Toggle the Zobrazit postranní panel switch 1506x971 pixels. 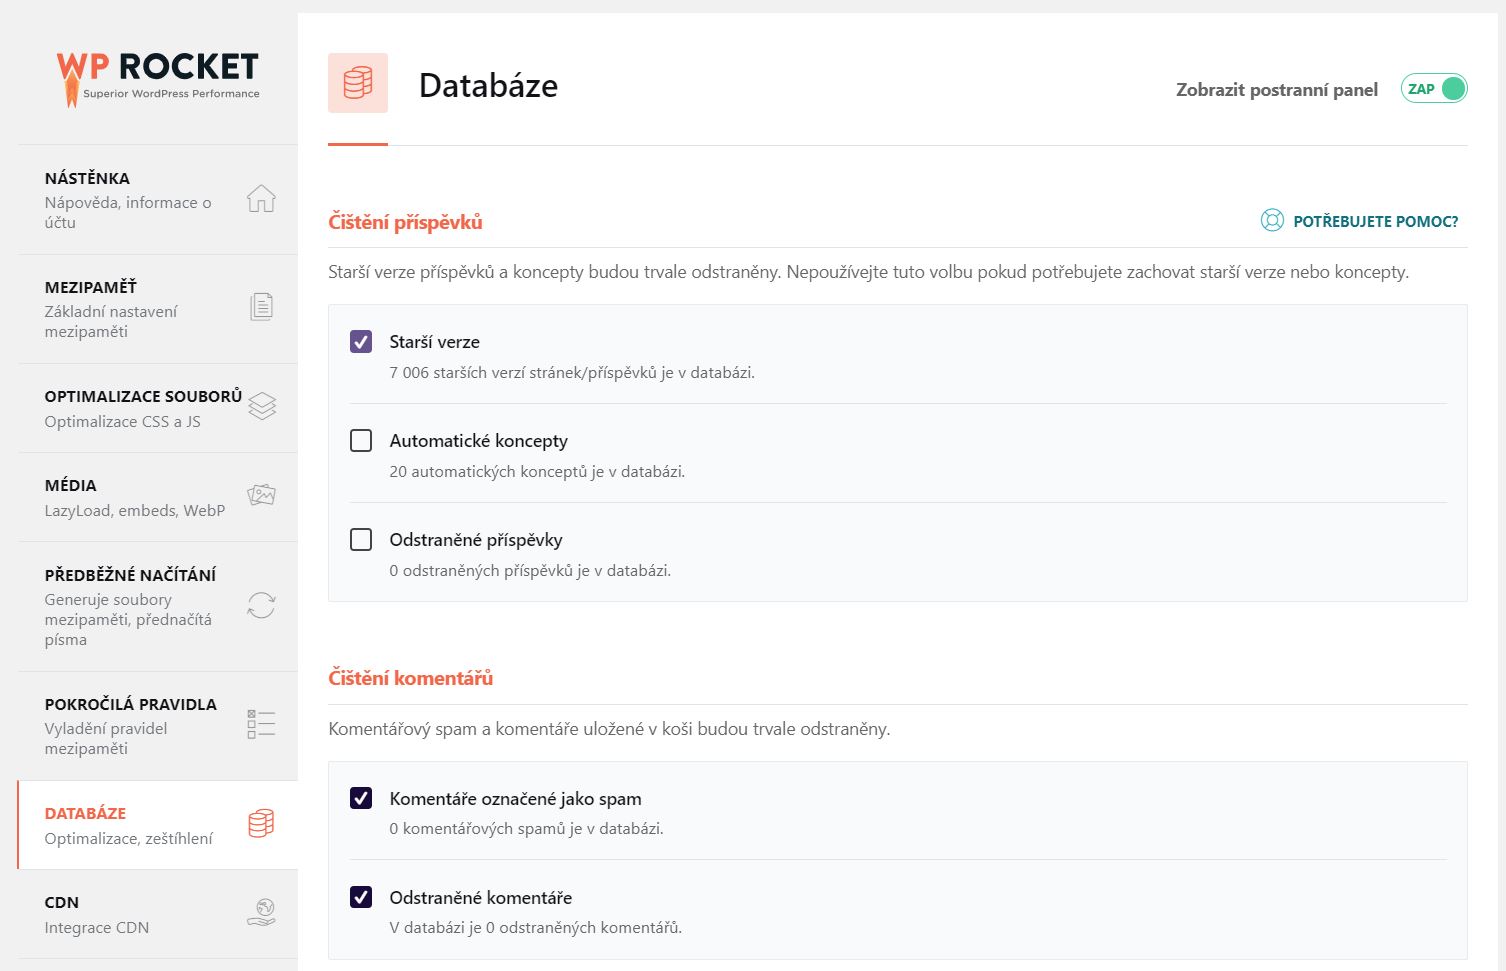(x=1434, y=89)
